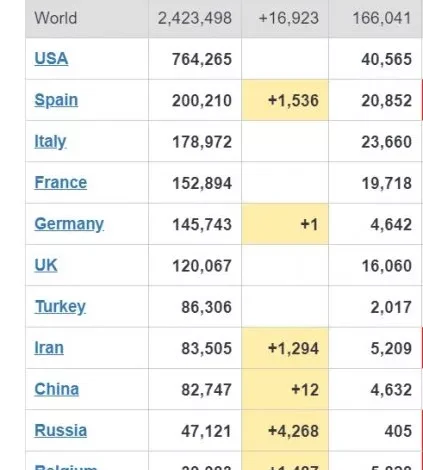Open the France country link
The width and height of the screenshot is (423, 470).
tap(61, 183)
